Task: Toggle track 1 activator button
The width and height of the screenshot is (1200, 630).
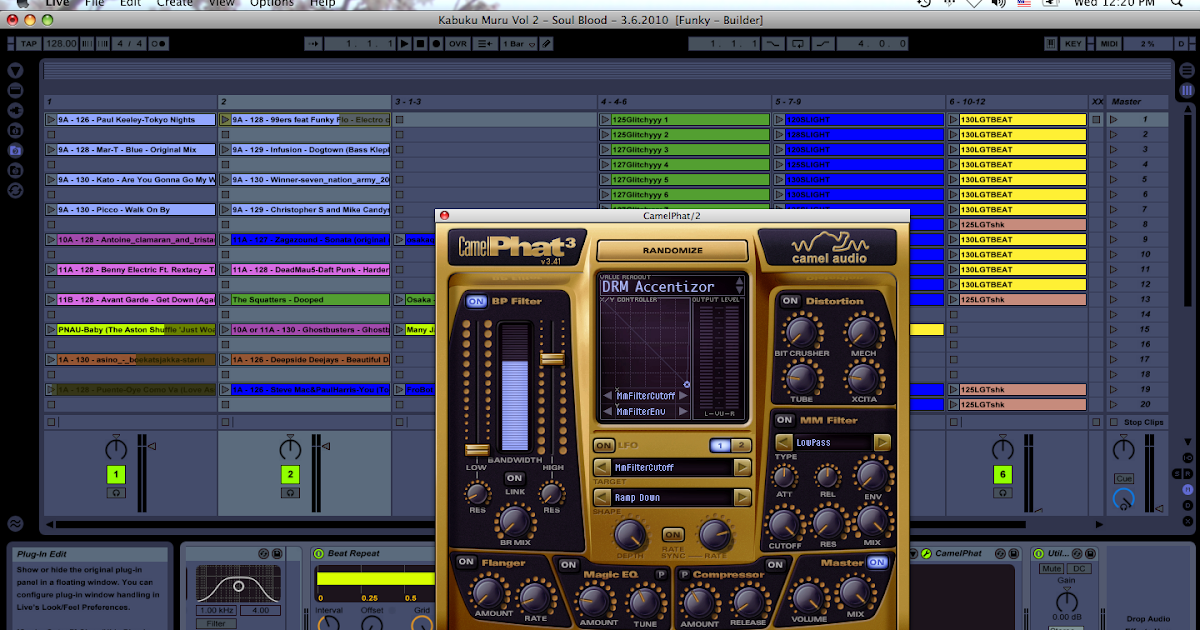Action: [x=117, y=474]
